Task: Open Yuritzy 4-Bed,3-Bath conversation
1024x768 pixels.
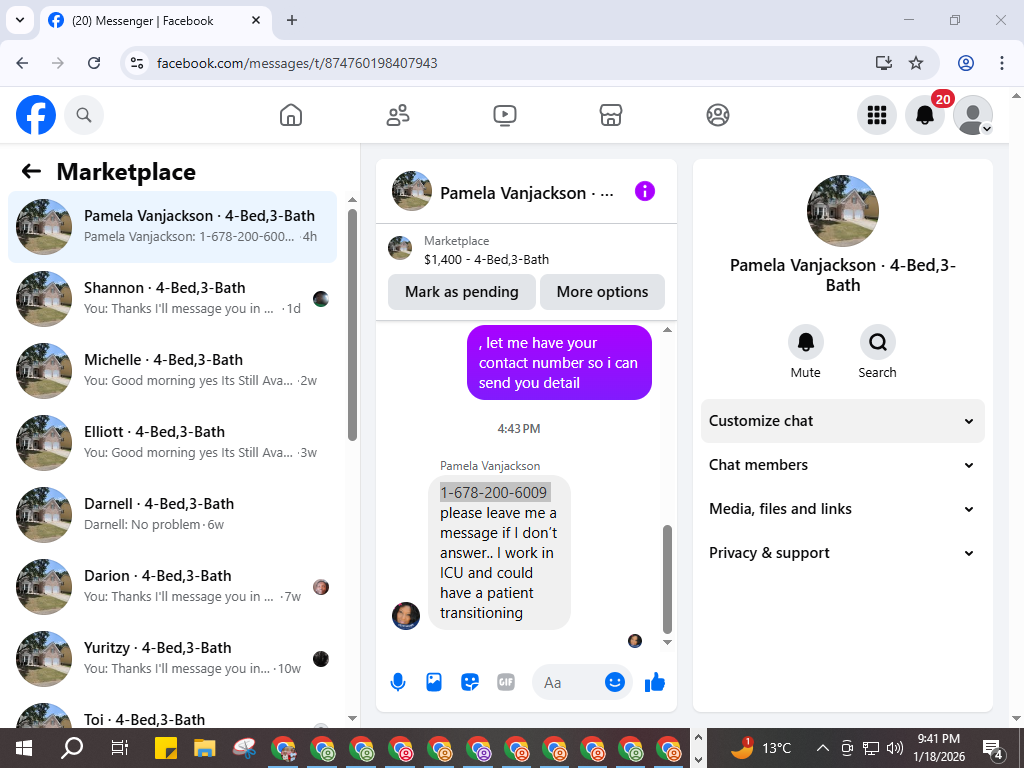Action: [x=172, y=659]
